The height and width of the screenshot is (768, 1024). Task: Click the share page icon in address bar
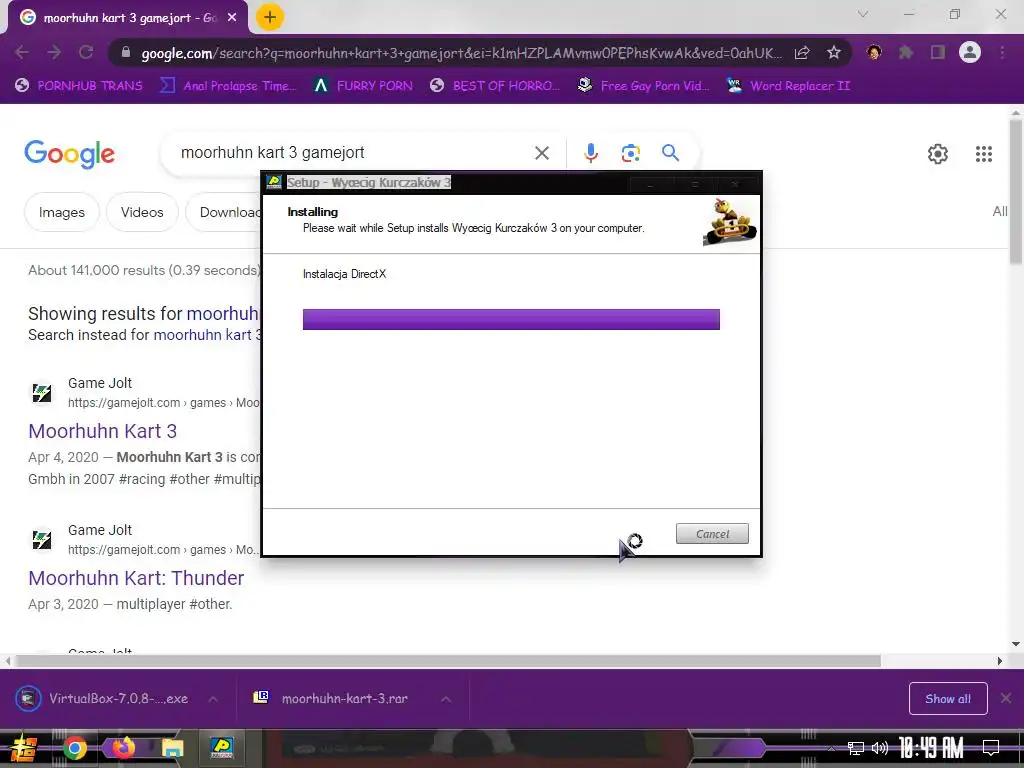pos(802,53)
